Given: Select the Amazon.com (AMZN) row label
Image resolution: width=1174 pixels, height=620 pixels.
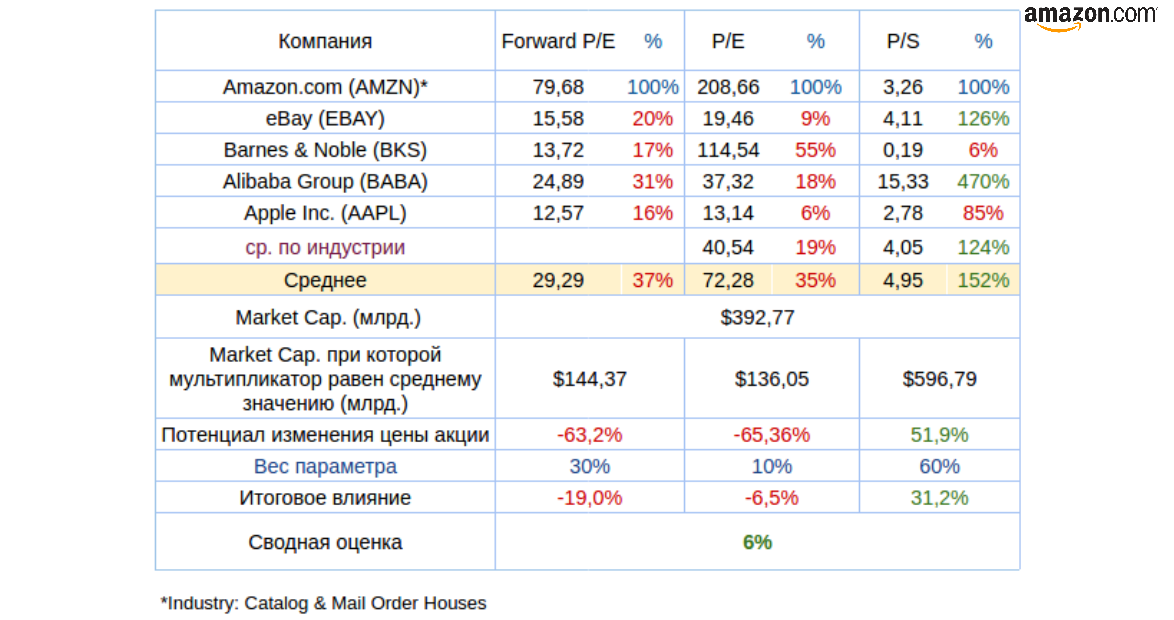Looking at the screenshot, I should tap(325, 87).
